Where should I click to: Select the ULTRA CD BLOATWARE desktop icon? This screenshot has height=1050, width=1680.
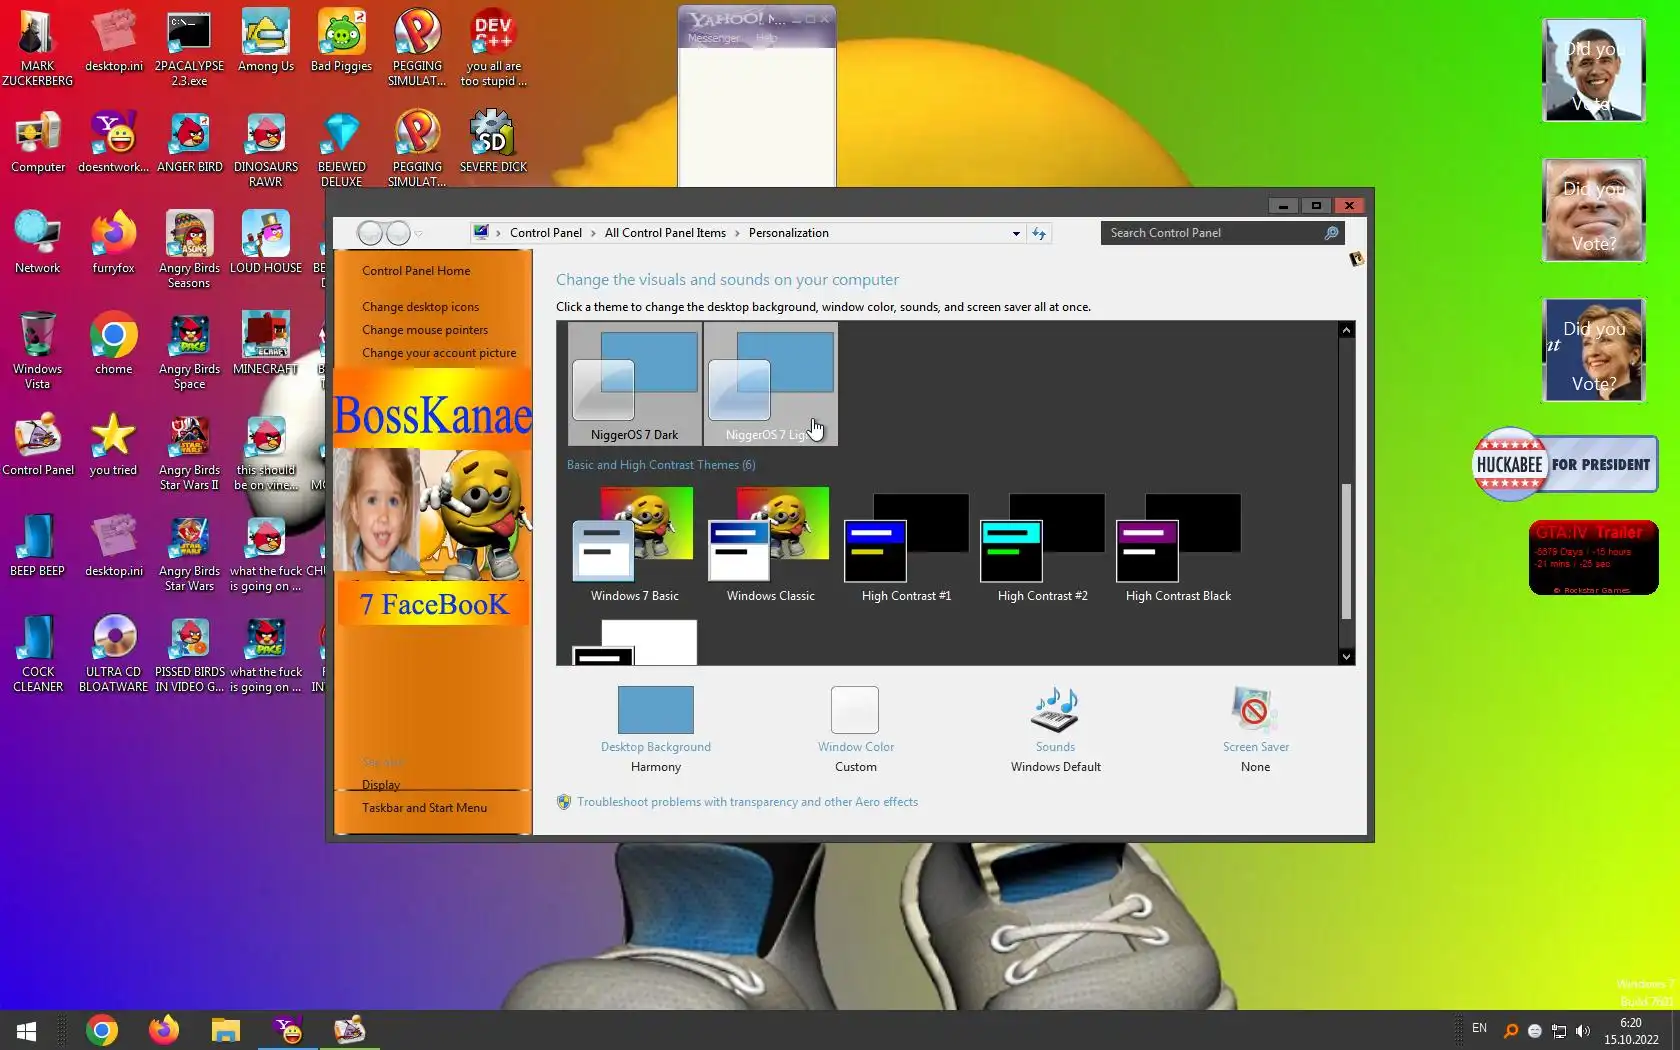click(x=114, y=654)
